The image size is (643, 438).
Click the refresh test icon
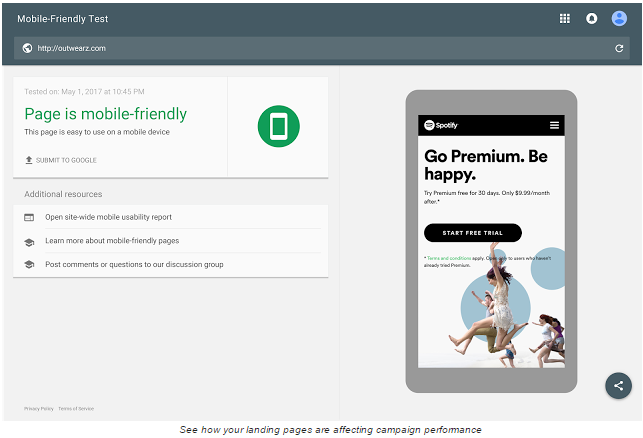point(619,48)
